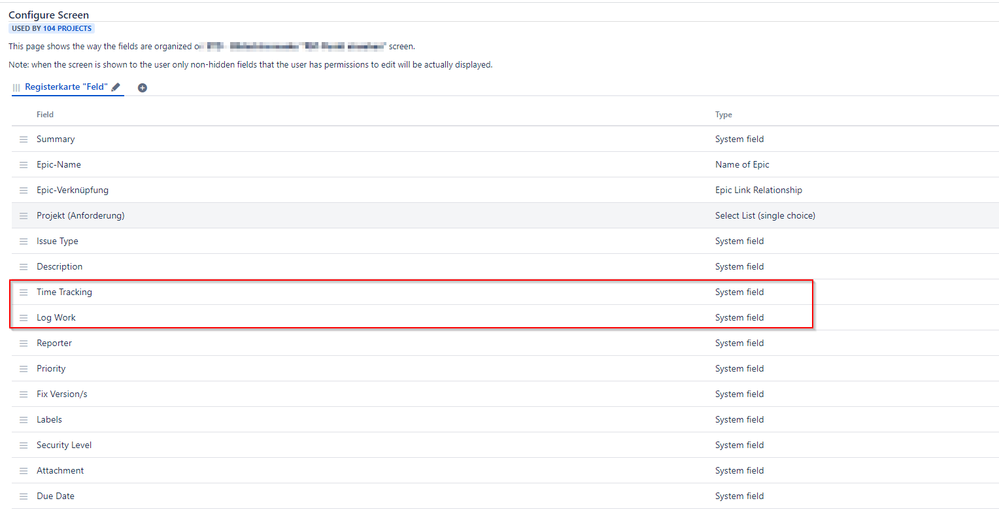Select the Labels field name
This screenshot has width=999, height=513.
point(49,419)
